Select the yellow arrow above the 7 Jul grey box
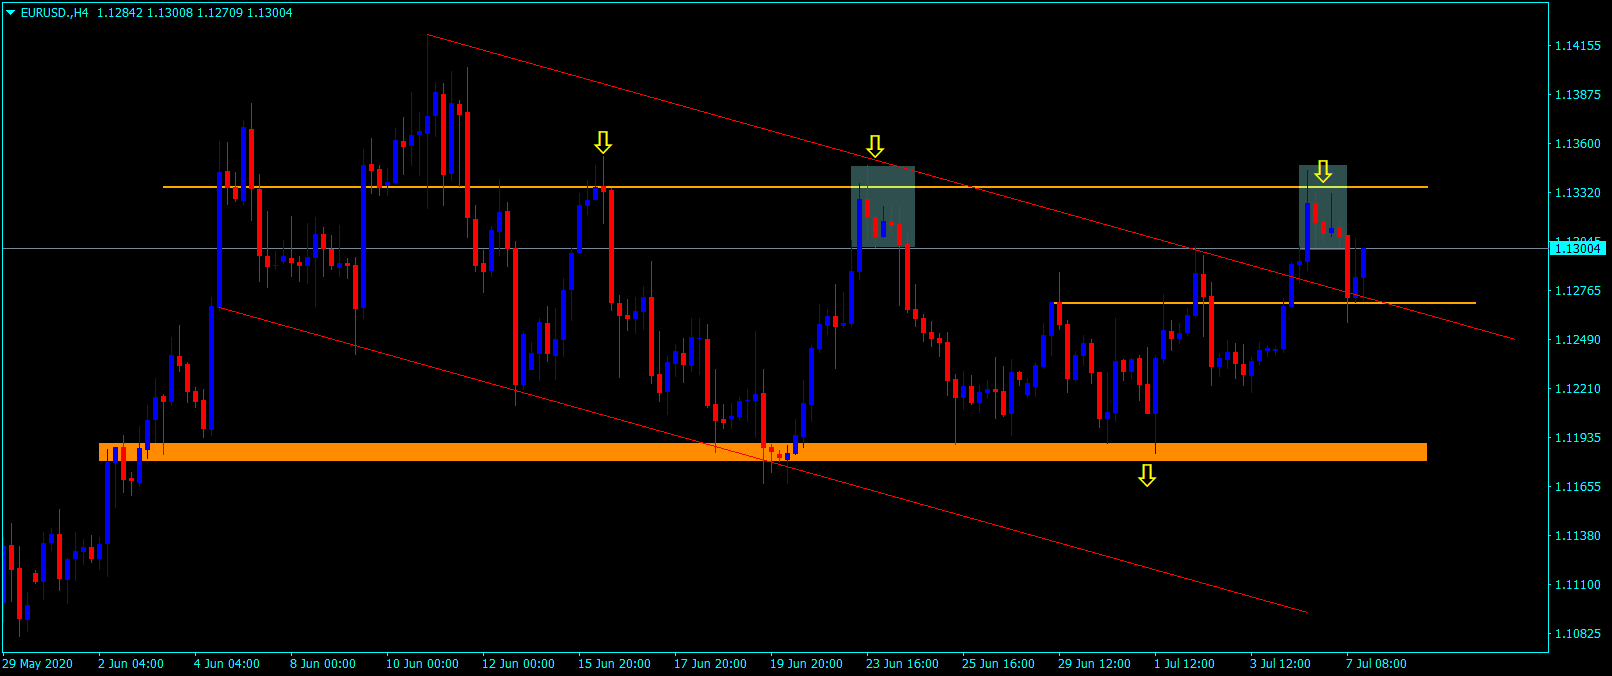This screenshot has width=1612, height=676. [1323, 171]
